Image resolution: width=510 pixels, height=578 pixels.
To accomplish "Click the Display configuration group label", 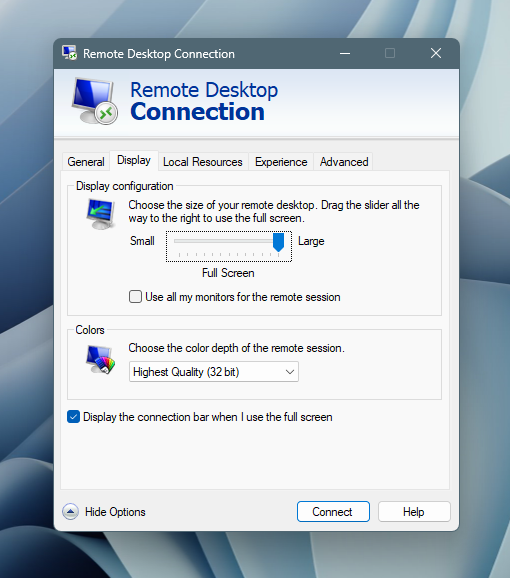I will pos(125,186).
